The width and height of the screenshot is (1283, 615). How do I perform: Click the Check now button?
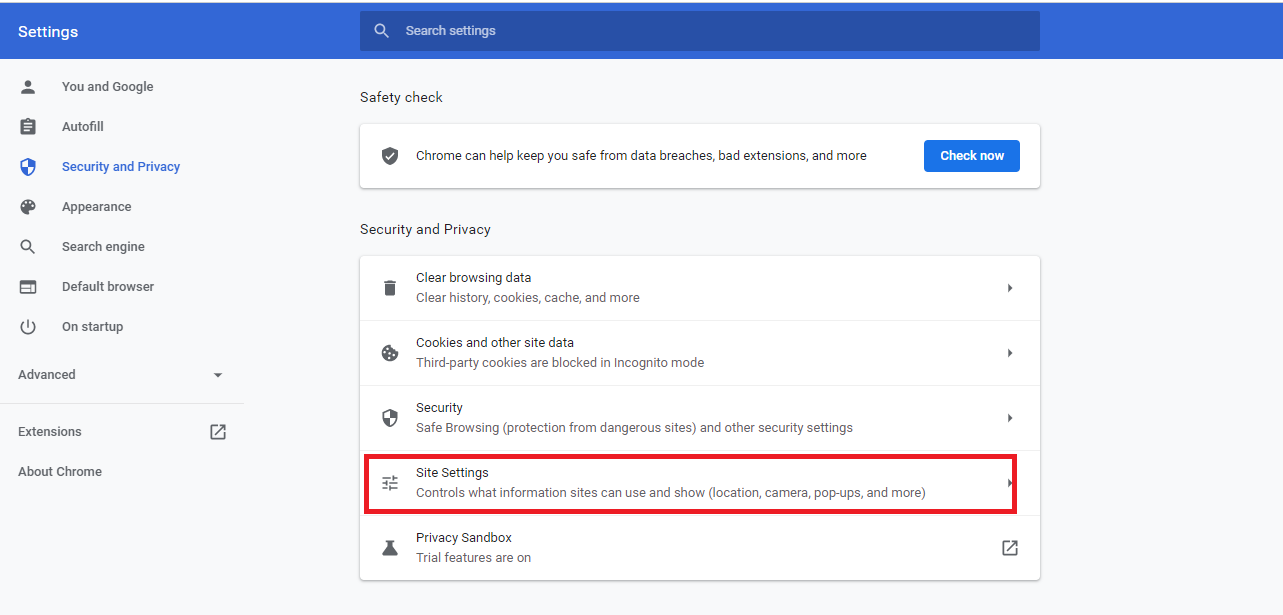[972, 156]
